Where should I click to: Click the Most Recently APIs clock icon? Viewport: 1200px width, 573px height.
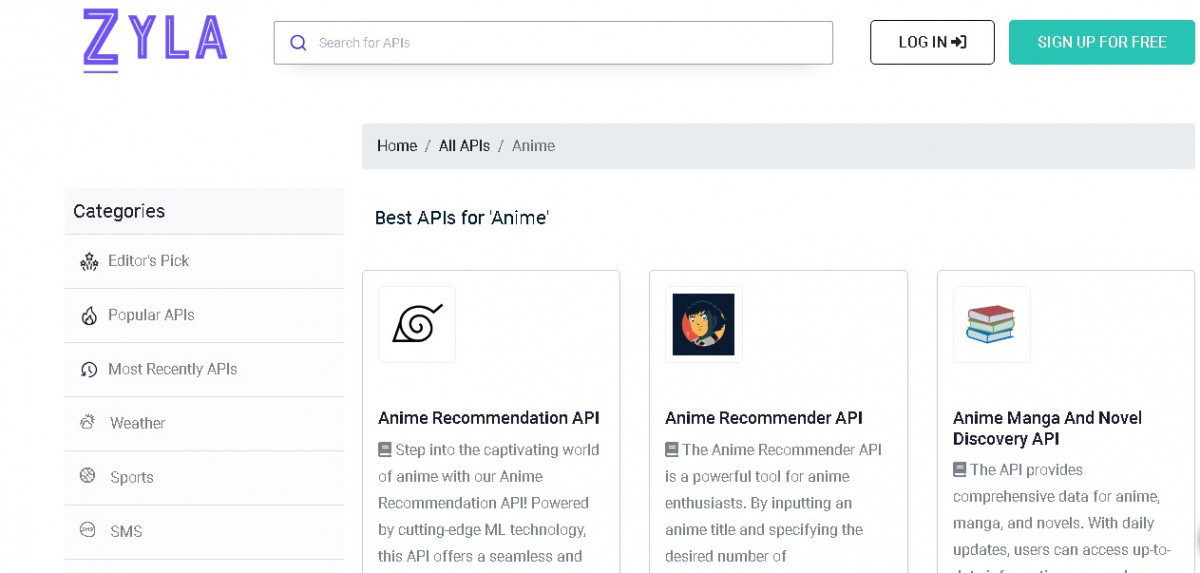tap(89, 370)
